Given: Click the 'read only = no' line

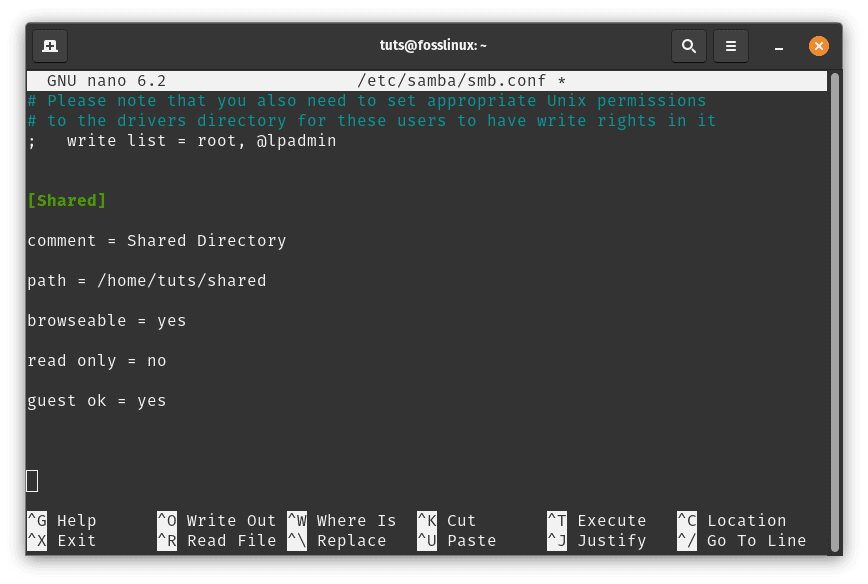Looking at the screenshot, I should [97, 361].
